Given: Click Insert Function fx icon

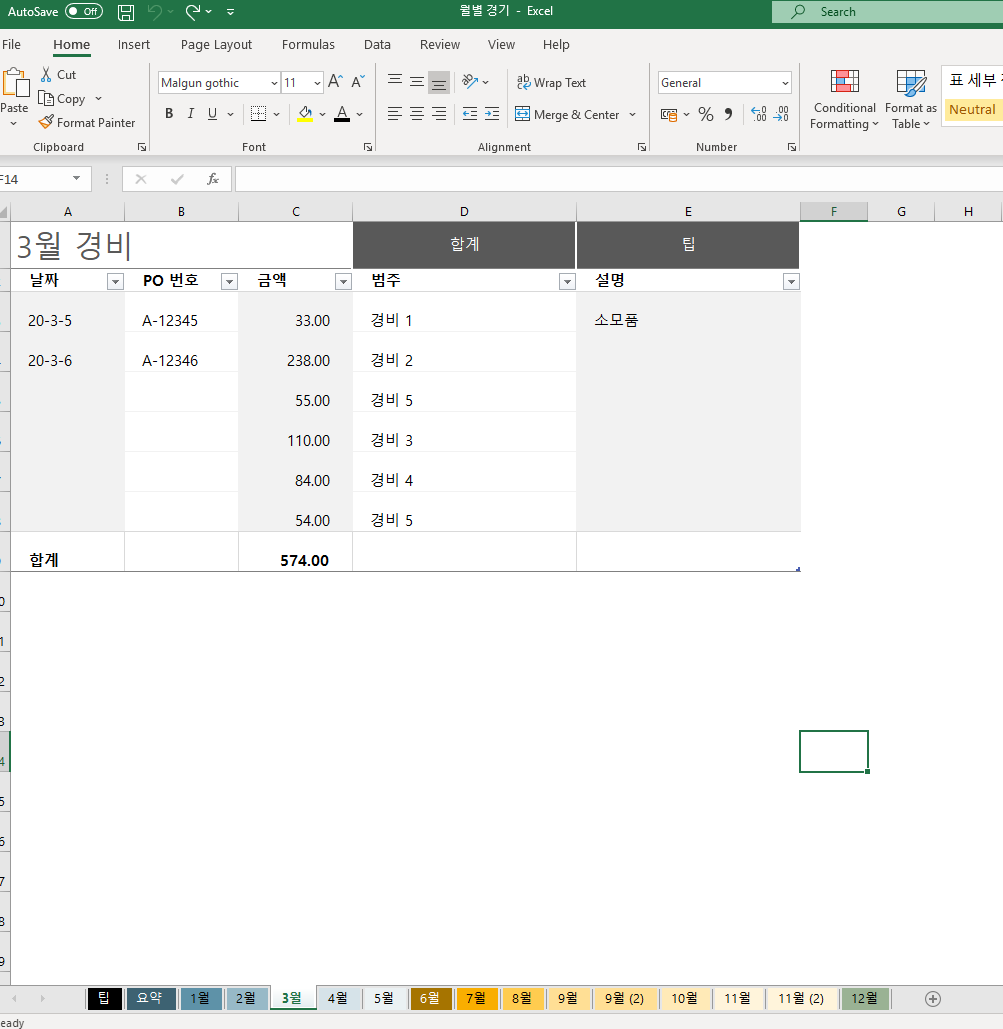Looking at the screenshot, I should pos(213,179).
